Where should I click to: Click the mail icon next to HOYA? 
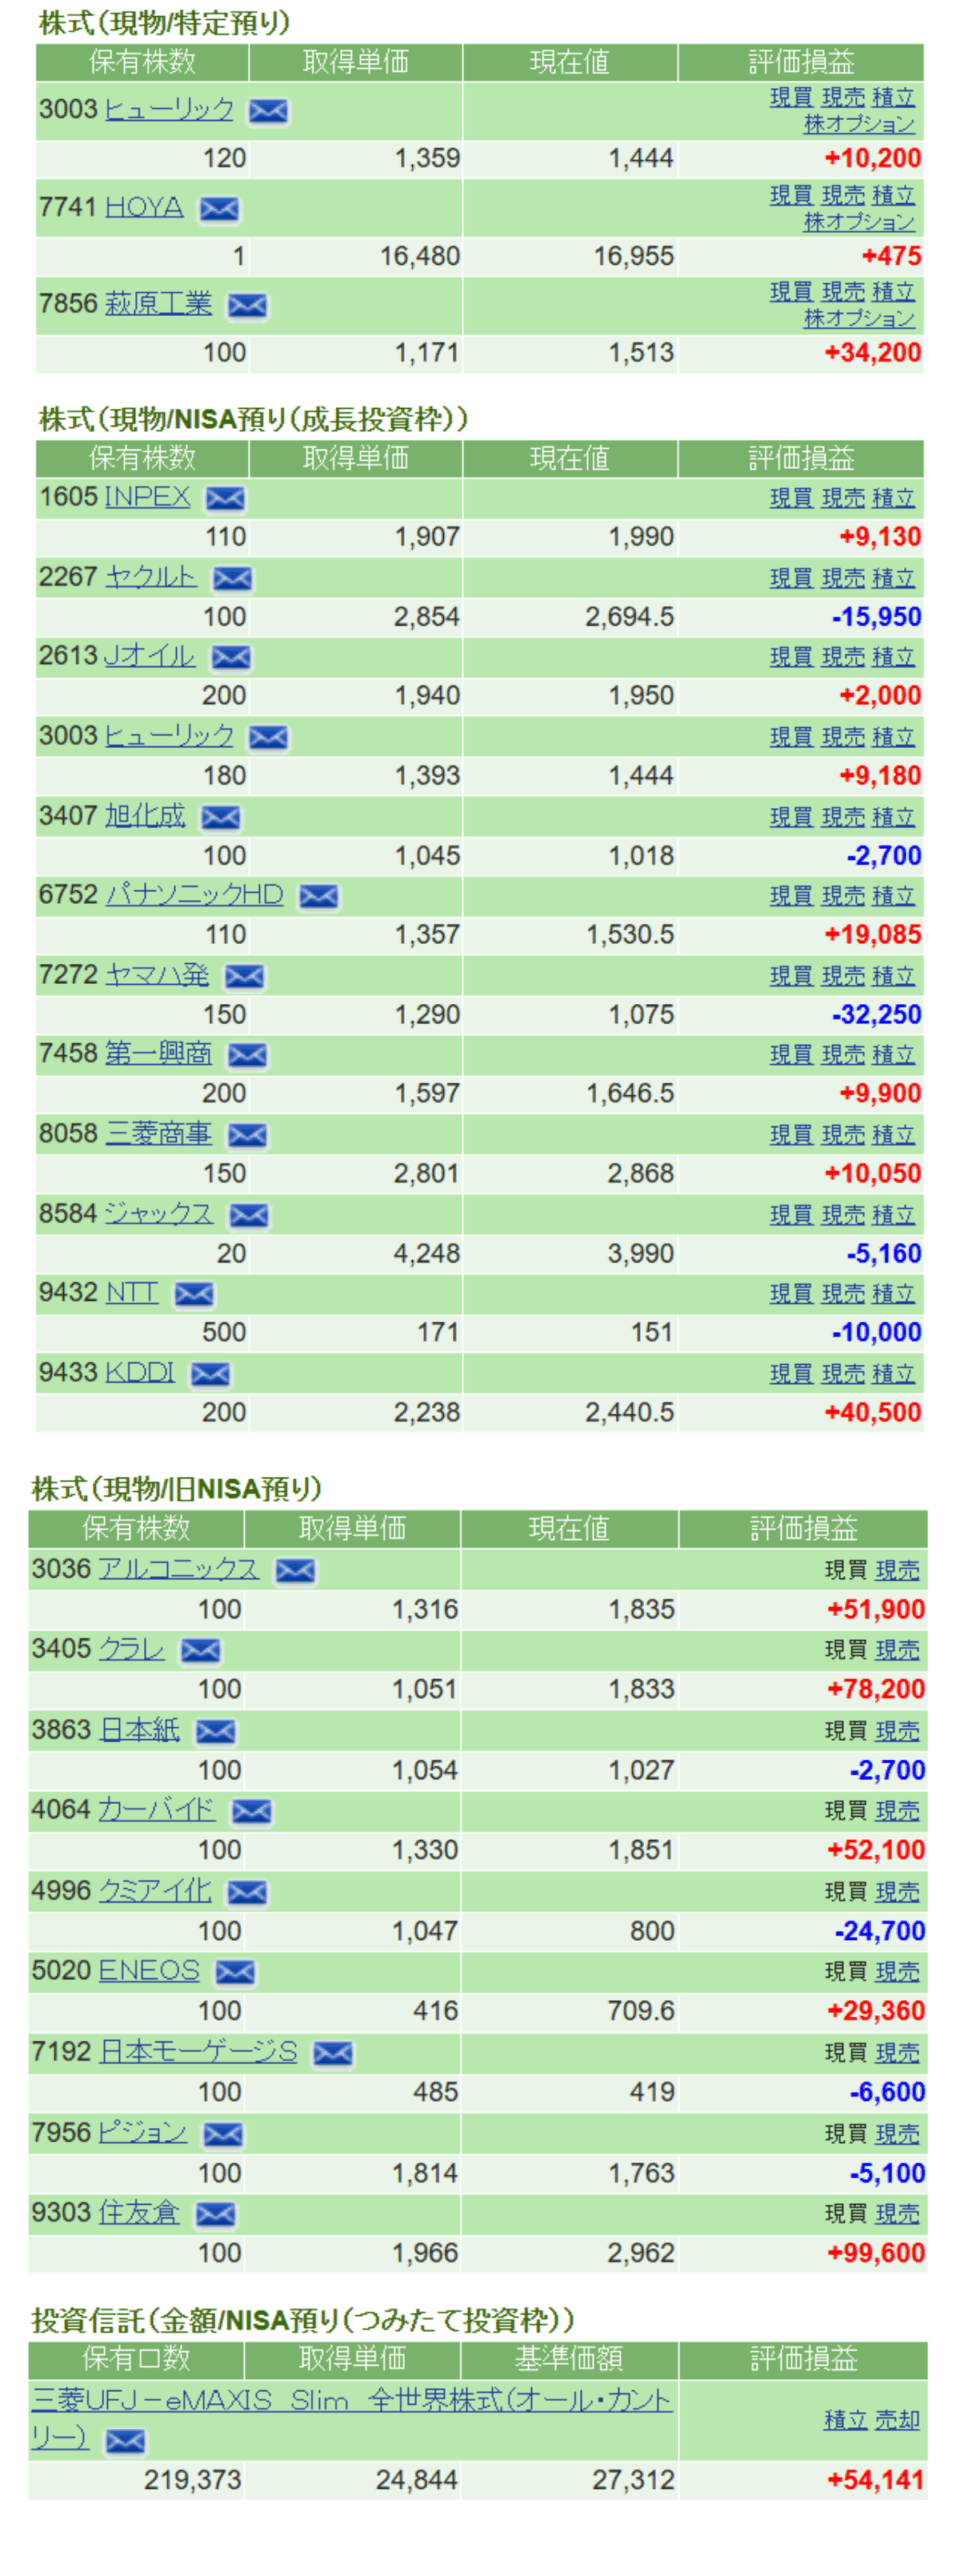pyautogui.click(x=219, y=209)
